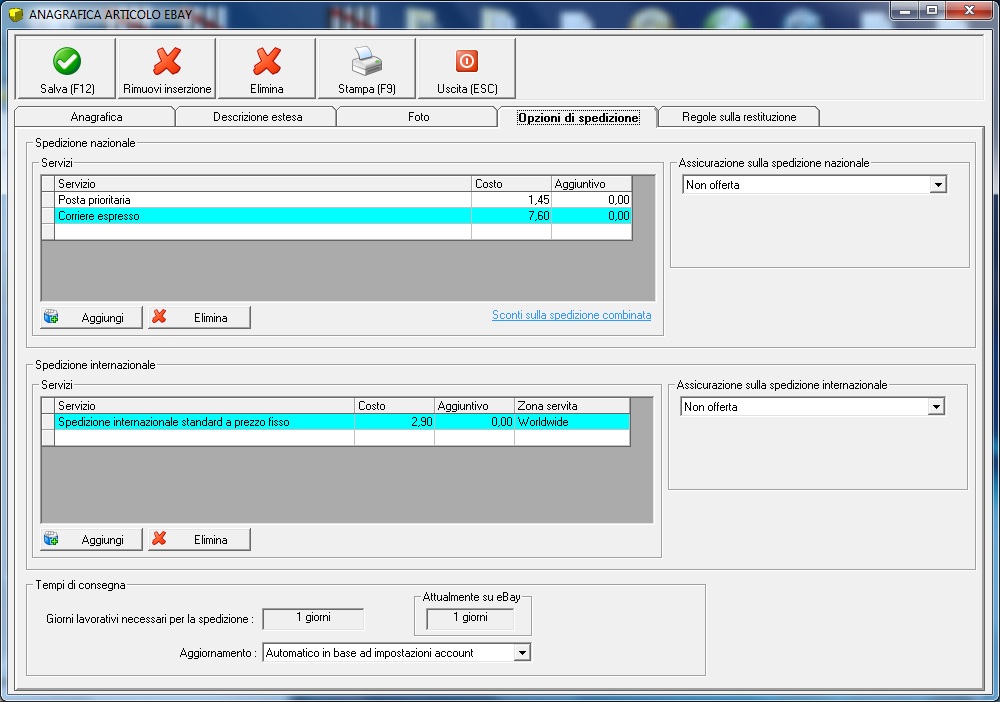This screenshot has width=1000, height=702.
Task: Click the Giorni lavorativi 1 giorni field
Action: (313, 618)
